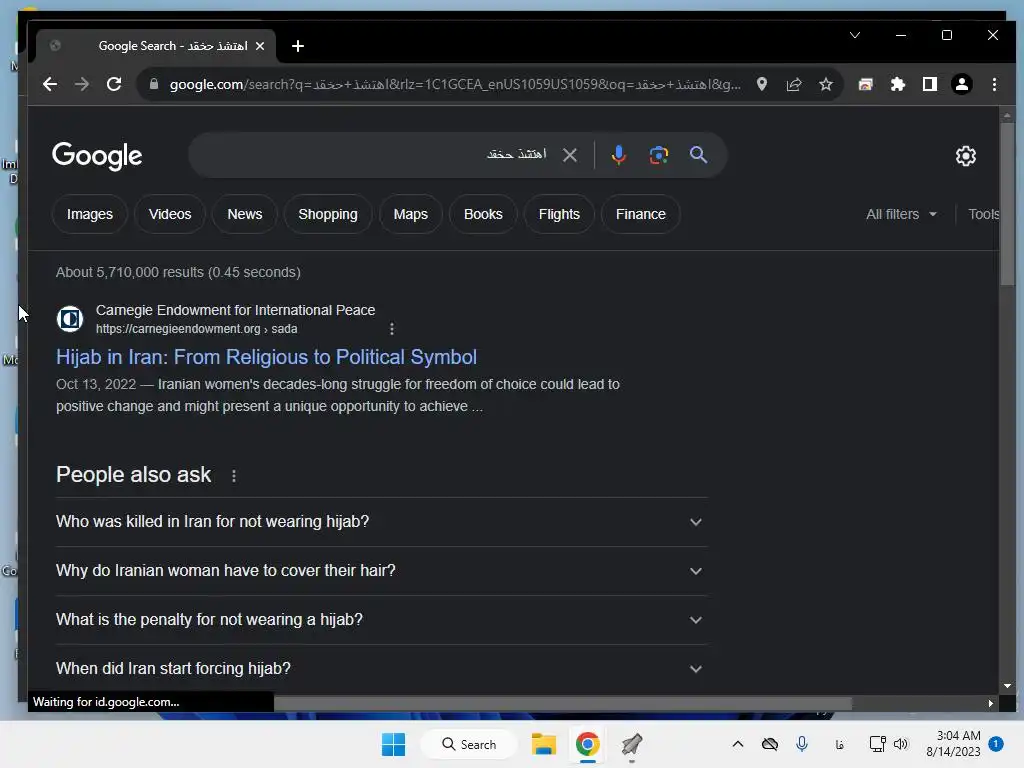Toggle the browser side panel

coord(929,84)
